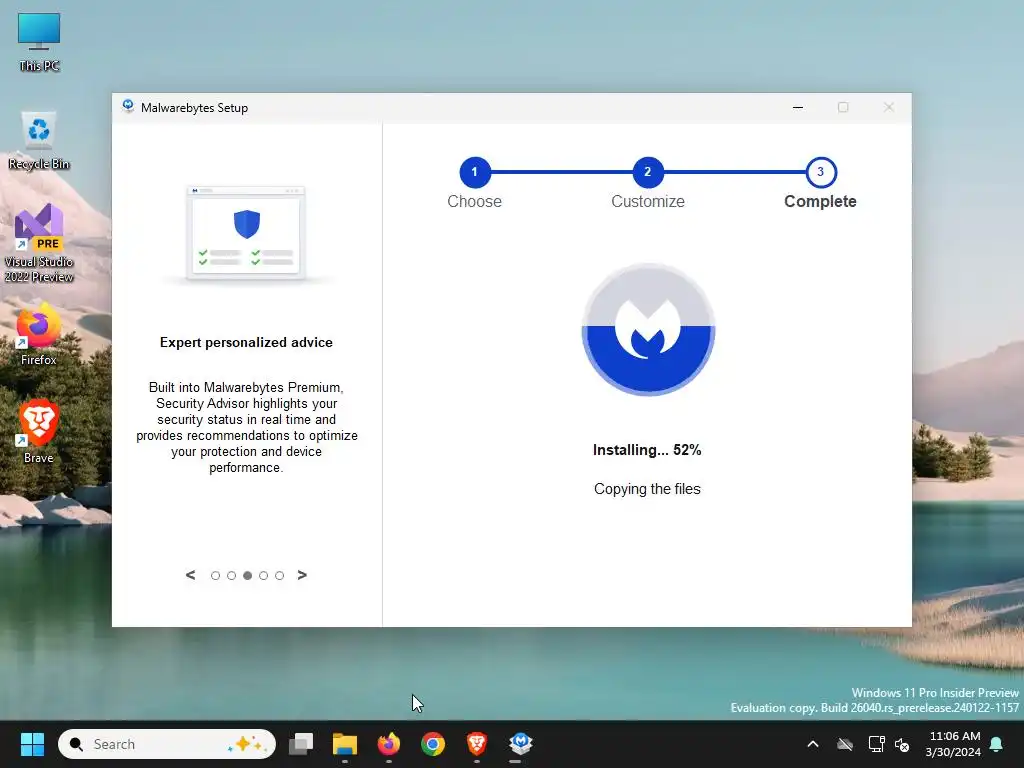The width and height of the screenshot is (1024, 768).
Task: Select the Brave desktop shortcut
Action: (x=39, y=432)
